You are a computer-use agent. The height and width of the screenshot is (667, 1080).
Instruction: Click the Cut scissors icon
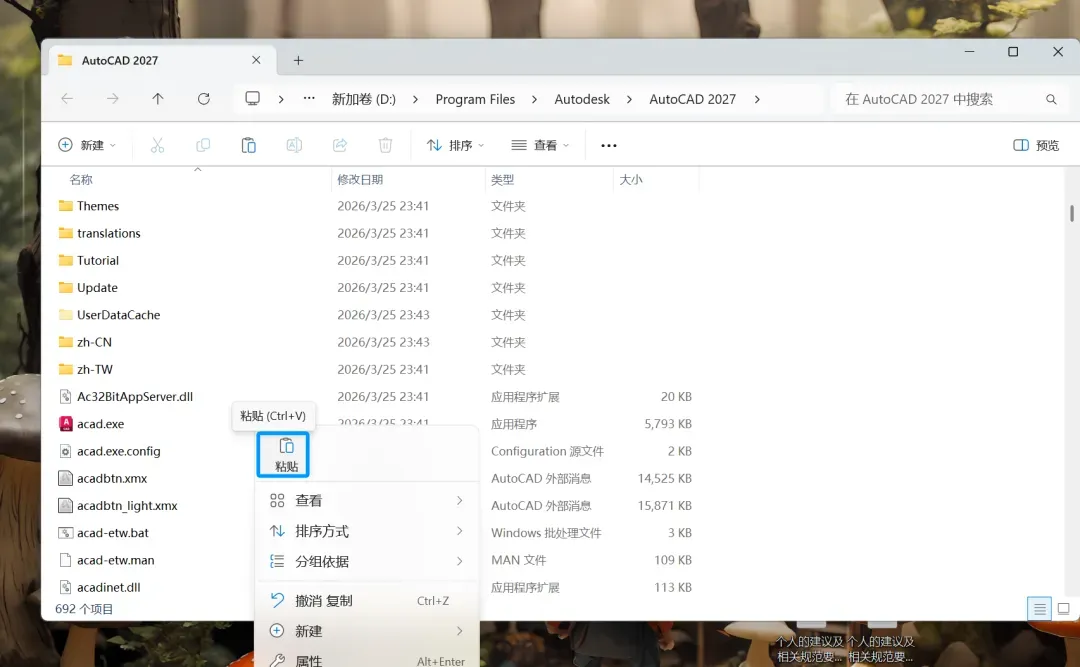158,145
